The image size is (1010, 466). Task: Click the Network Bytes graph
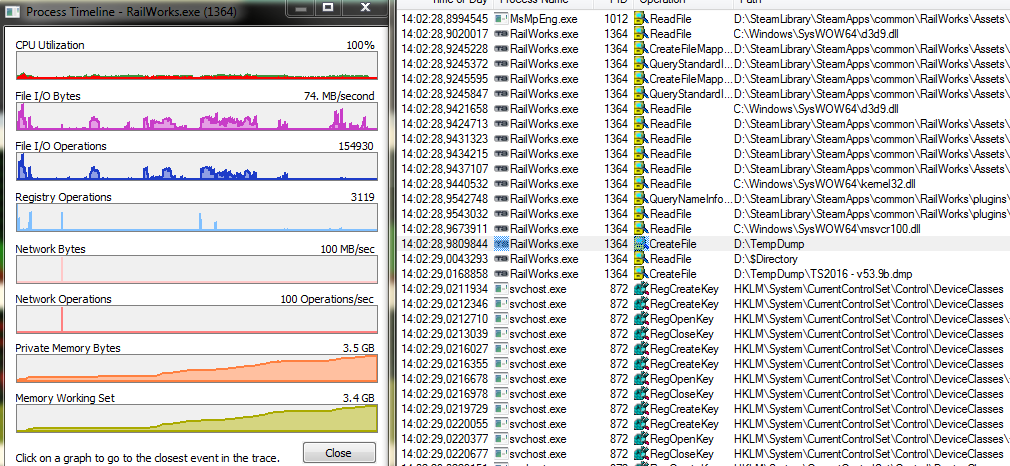pyautogui.click(x=196, y=269)
